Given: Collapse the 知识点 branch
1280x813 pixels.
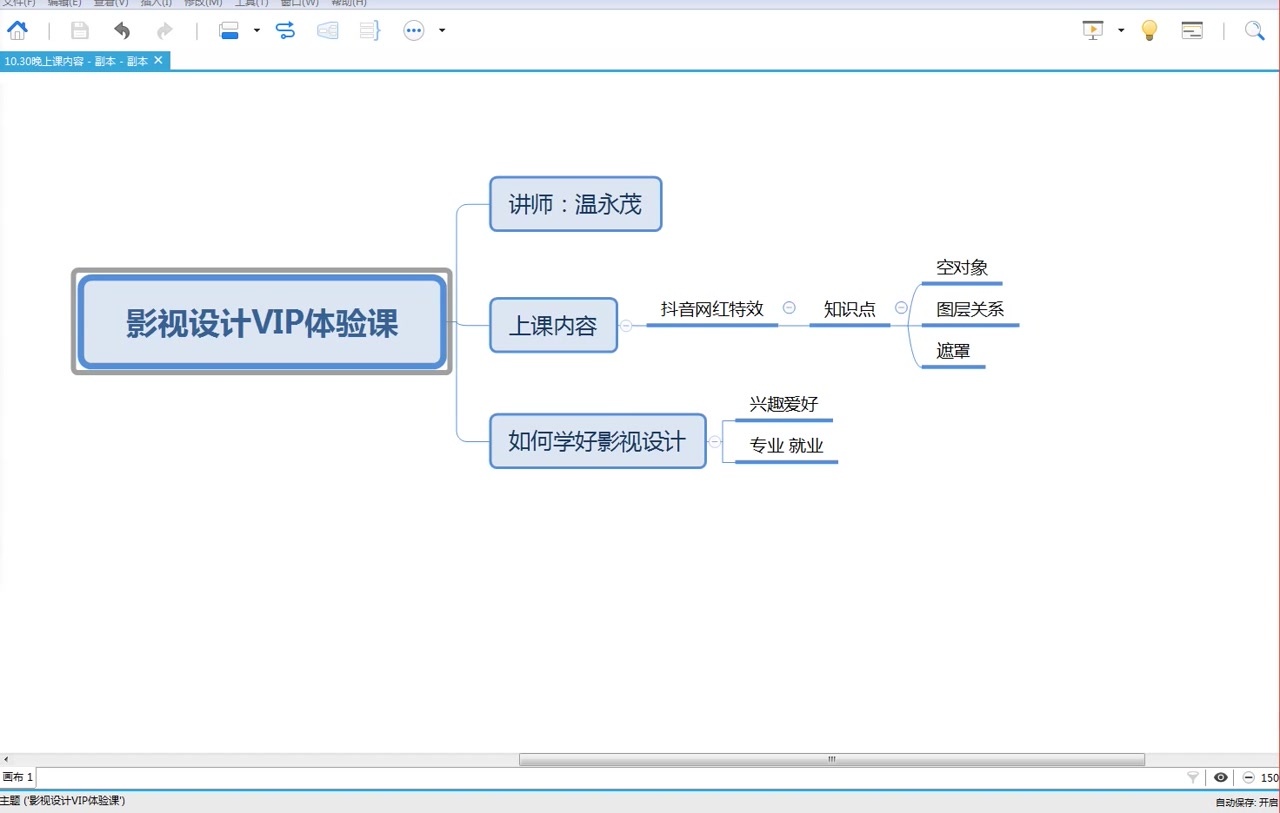Looking at the screenshot, I should 901,308.
